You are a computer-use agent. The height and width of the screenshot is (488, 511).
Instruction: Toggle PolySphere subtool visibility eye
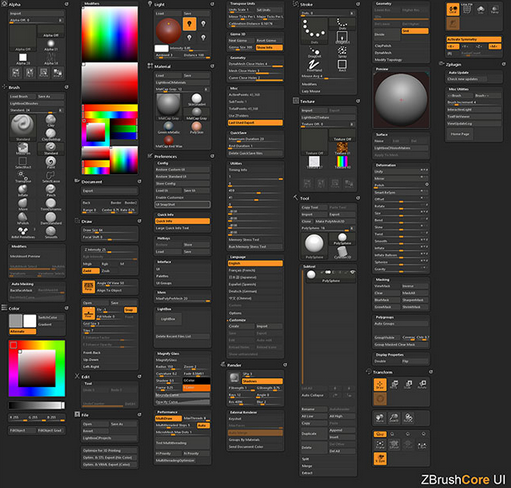[x=352, y=273]
